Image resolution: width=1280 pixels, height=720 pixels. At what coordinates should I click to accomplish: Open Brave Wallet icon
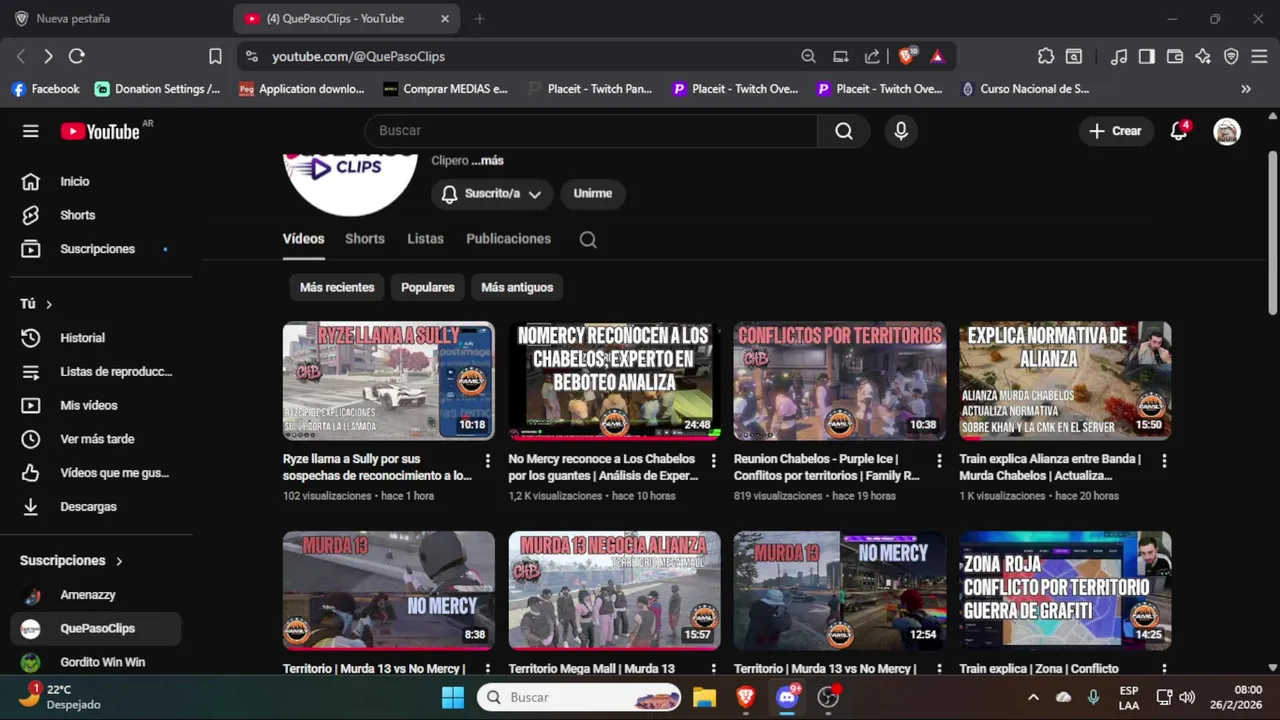click(x=1175, y=57)
